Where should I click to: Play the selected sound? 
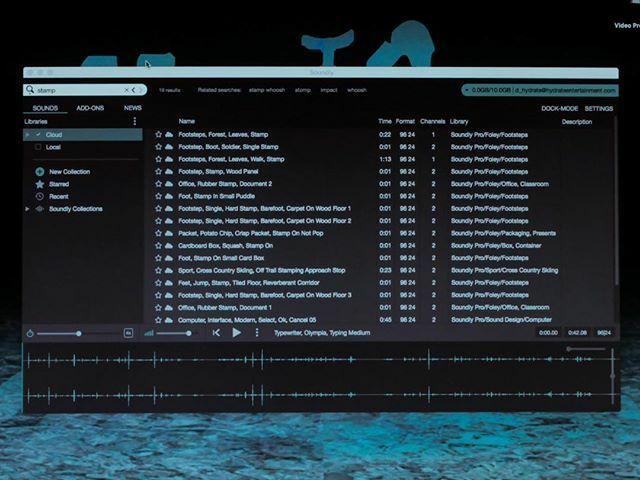(236, 333)
